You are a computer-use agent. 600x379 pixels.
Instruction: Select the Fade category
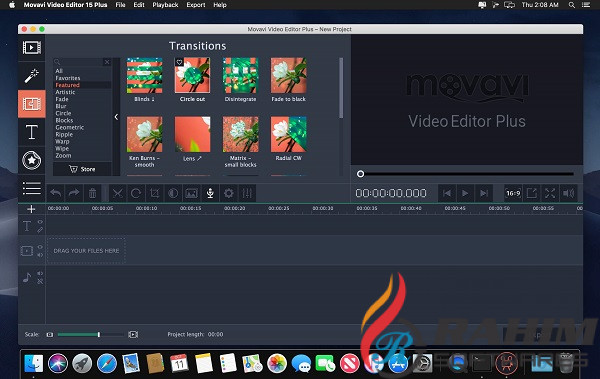point(62,99)
